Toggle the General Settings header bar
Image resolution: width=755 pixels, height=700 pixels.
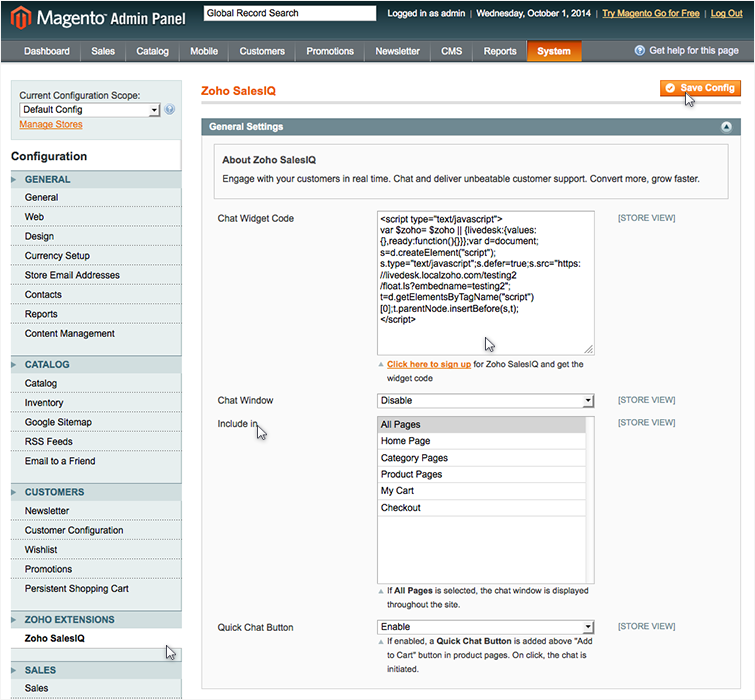(x=470, y=127)
